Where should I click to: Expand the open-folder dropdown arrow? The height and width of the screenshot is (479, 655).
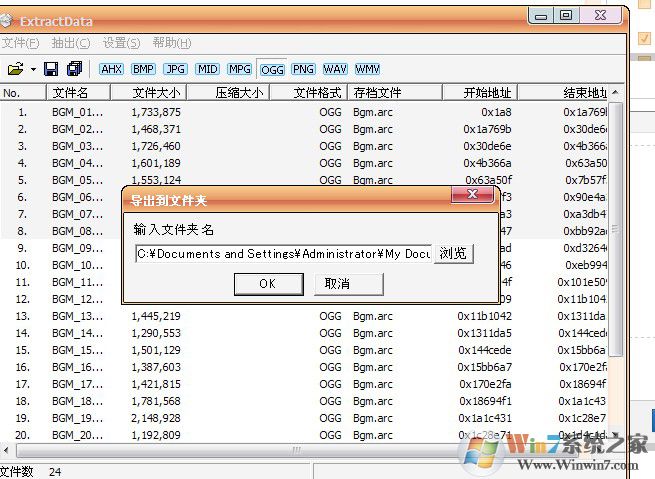coord(33,69)
